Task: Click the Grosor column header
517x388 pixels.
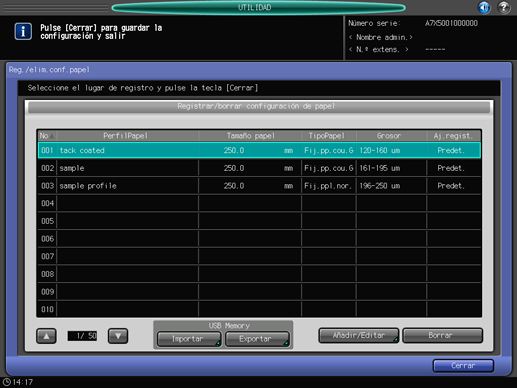Action: [x=392, y=136]
